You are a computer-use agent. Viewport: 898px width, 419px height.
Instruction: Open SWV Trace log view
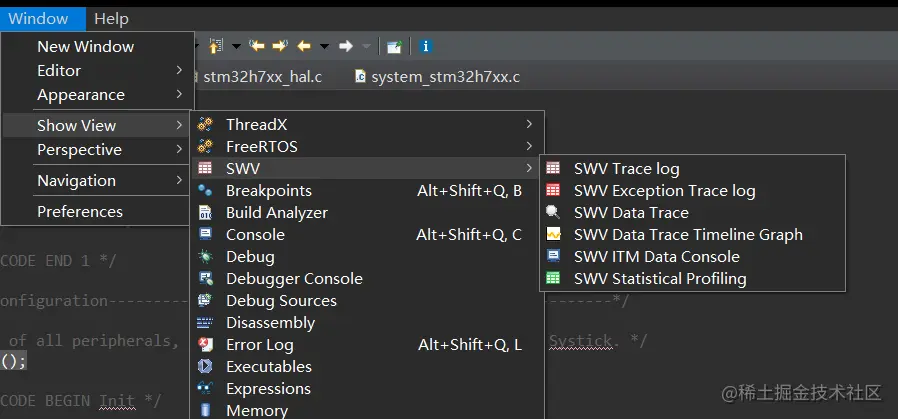coord(692,168)
